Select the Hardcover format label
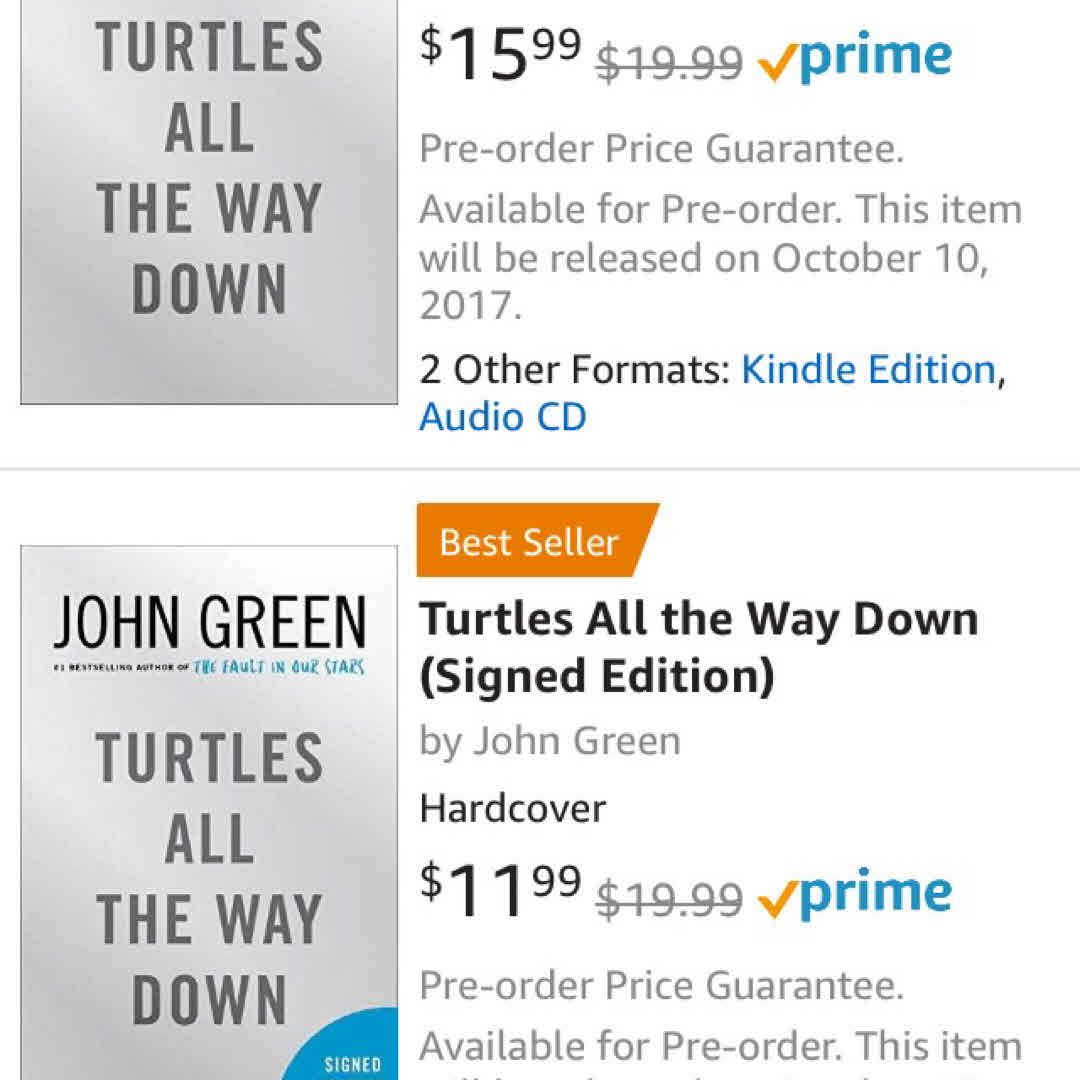 (513, 808)
